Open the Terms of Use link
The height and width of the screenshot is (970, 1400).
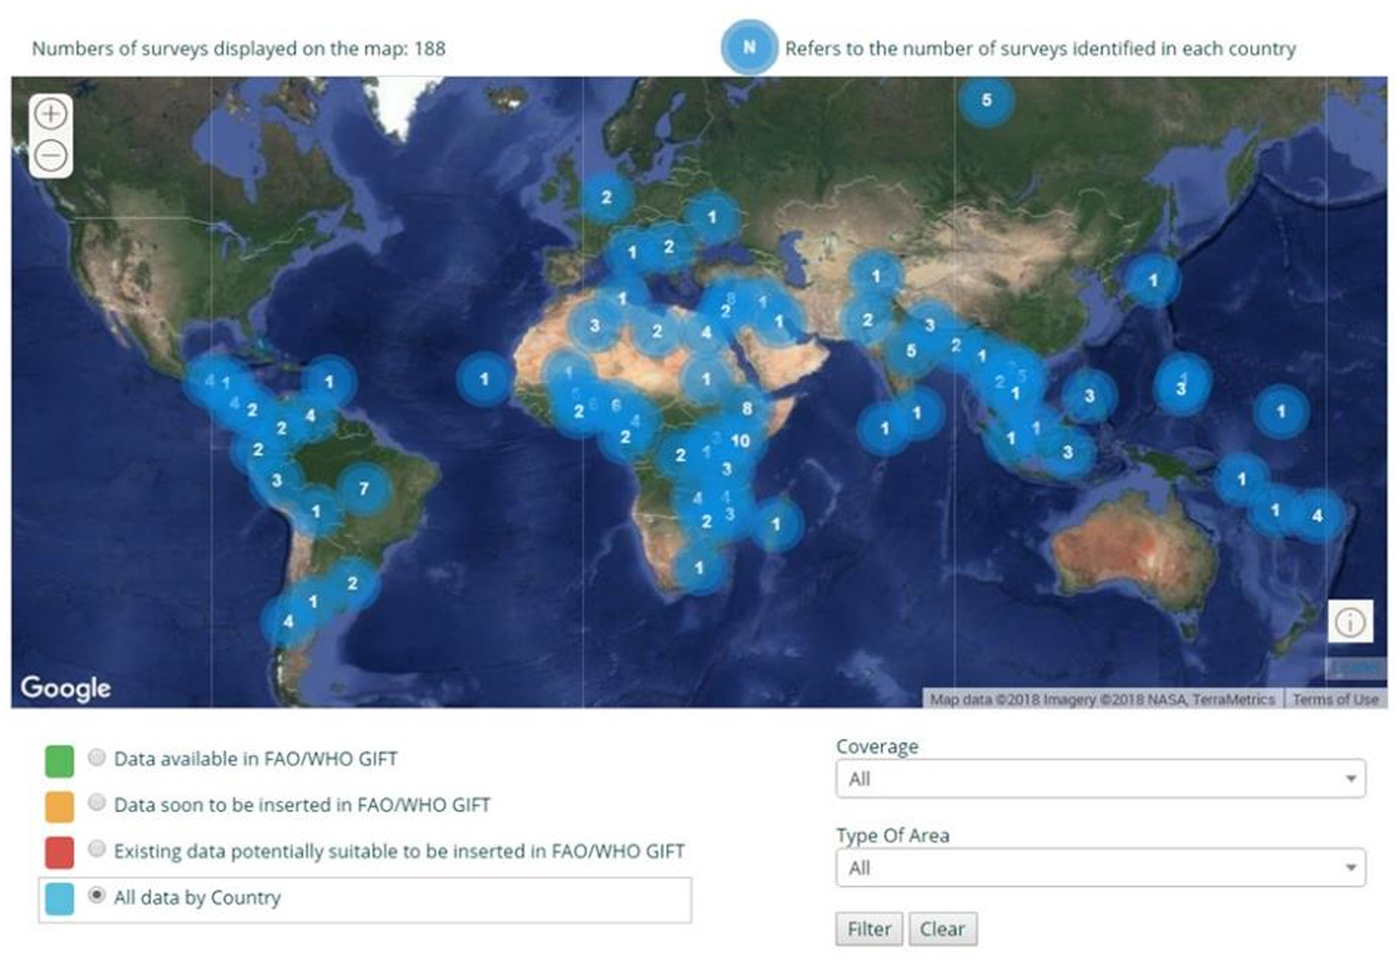[x=1335, y=699]
